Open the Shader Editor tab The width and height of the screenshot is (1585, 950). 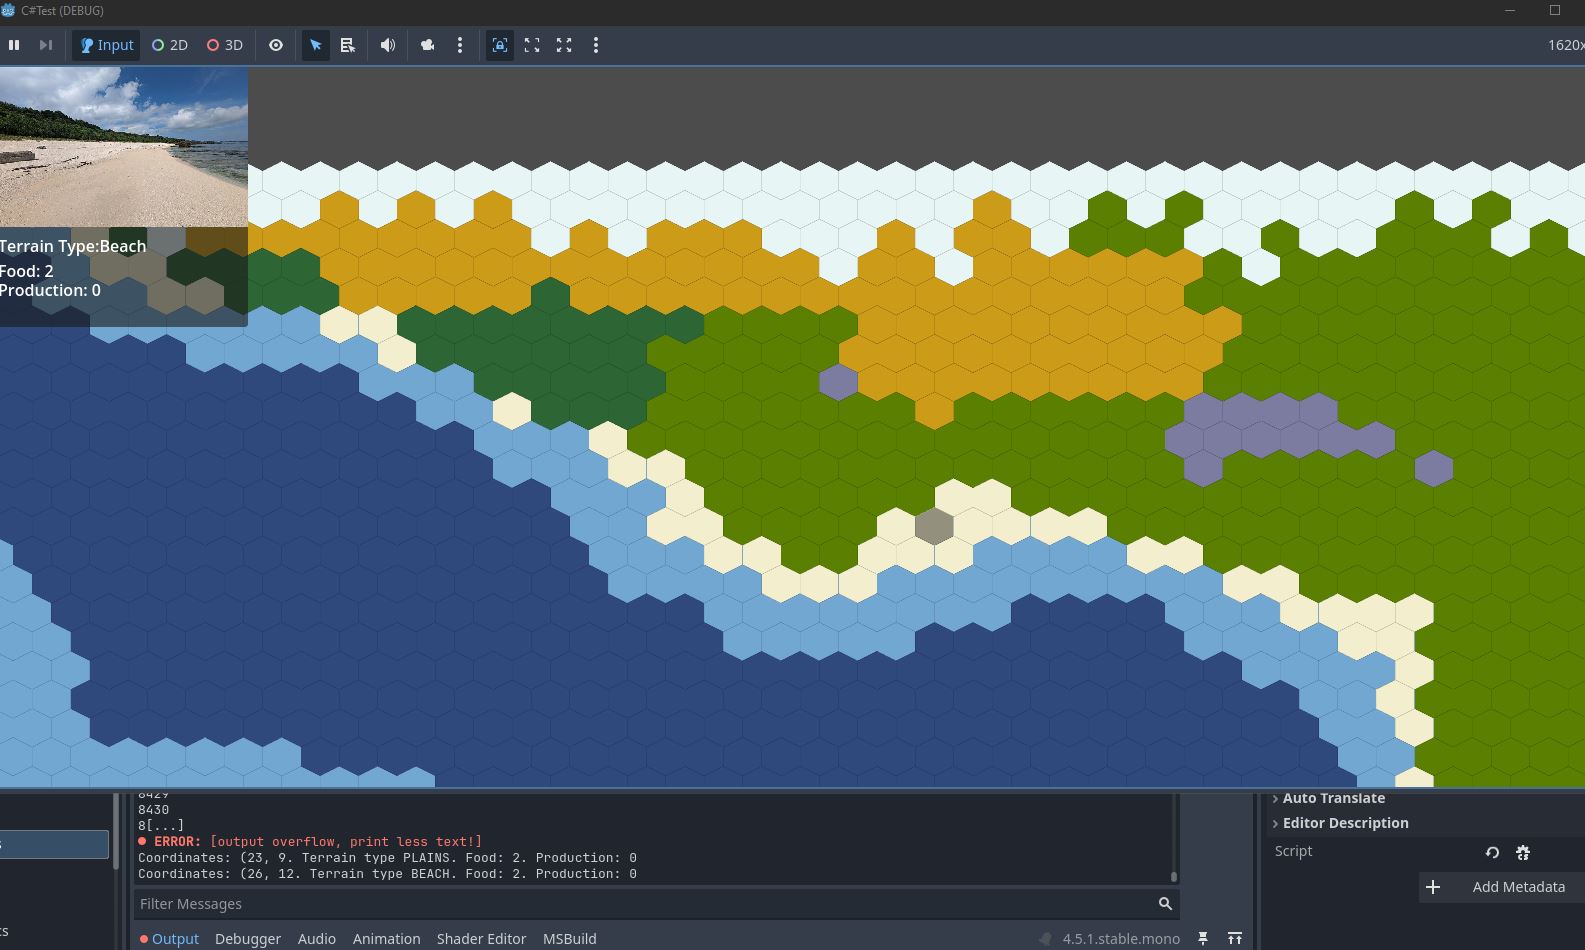[481, 939]
